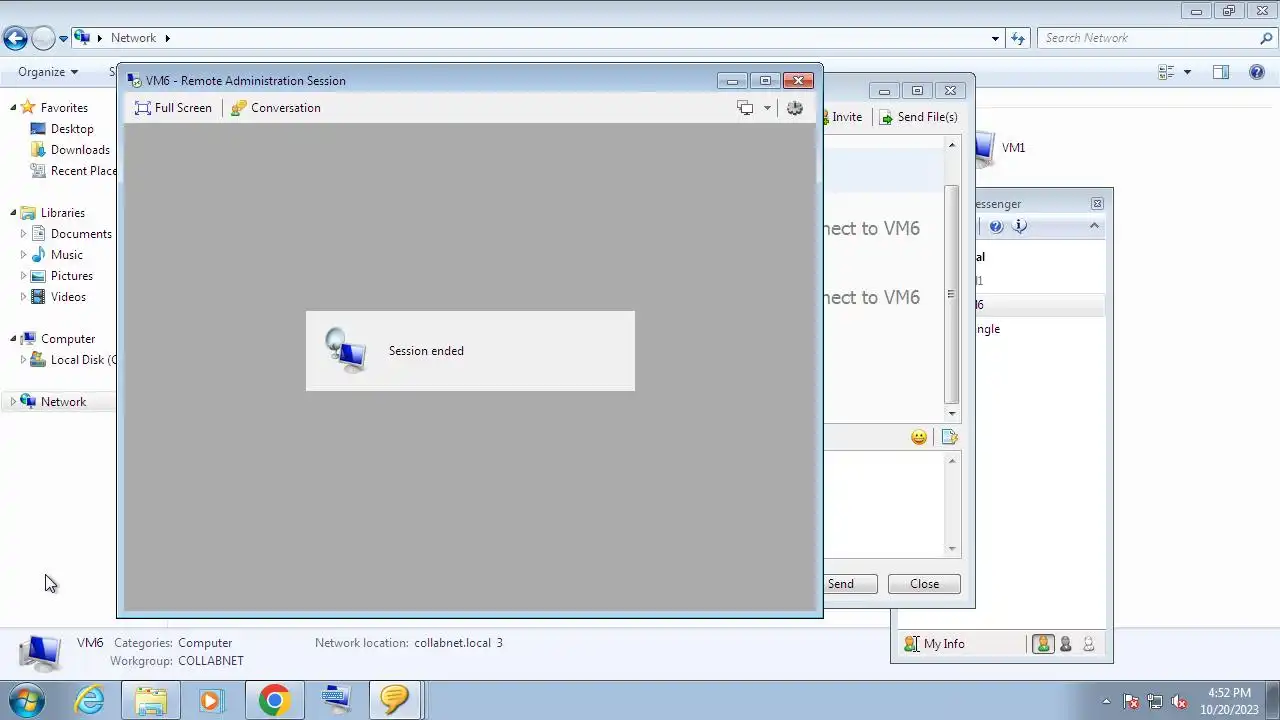Screen dimensions: 1280x720
Task: Open the Conversation panel in remote session
Action: (276, 108)
